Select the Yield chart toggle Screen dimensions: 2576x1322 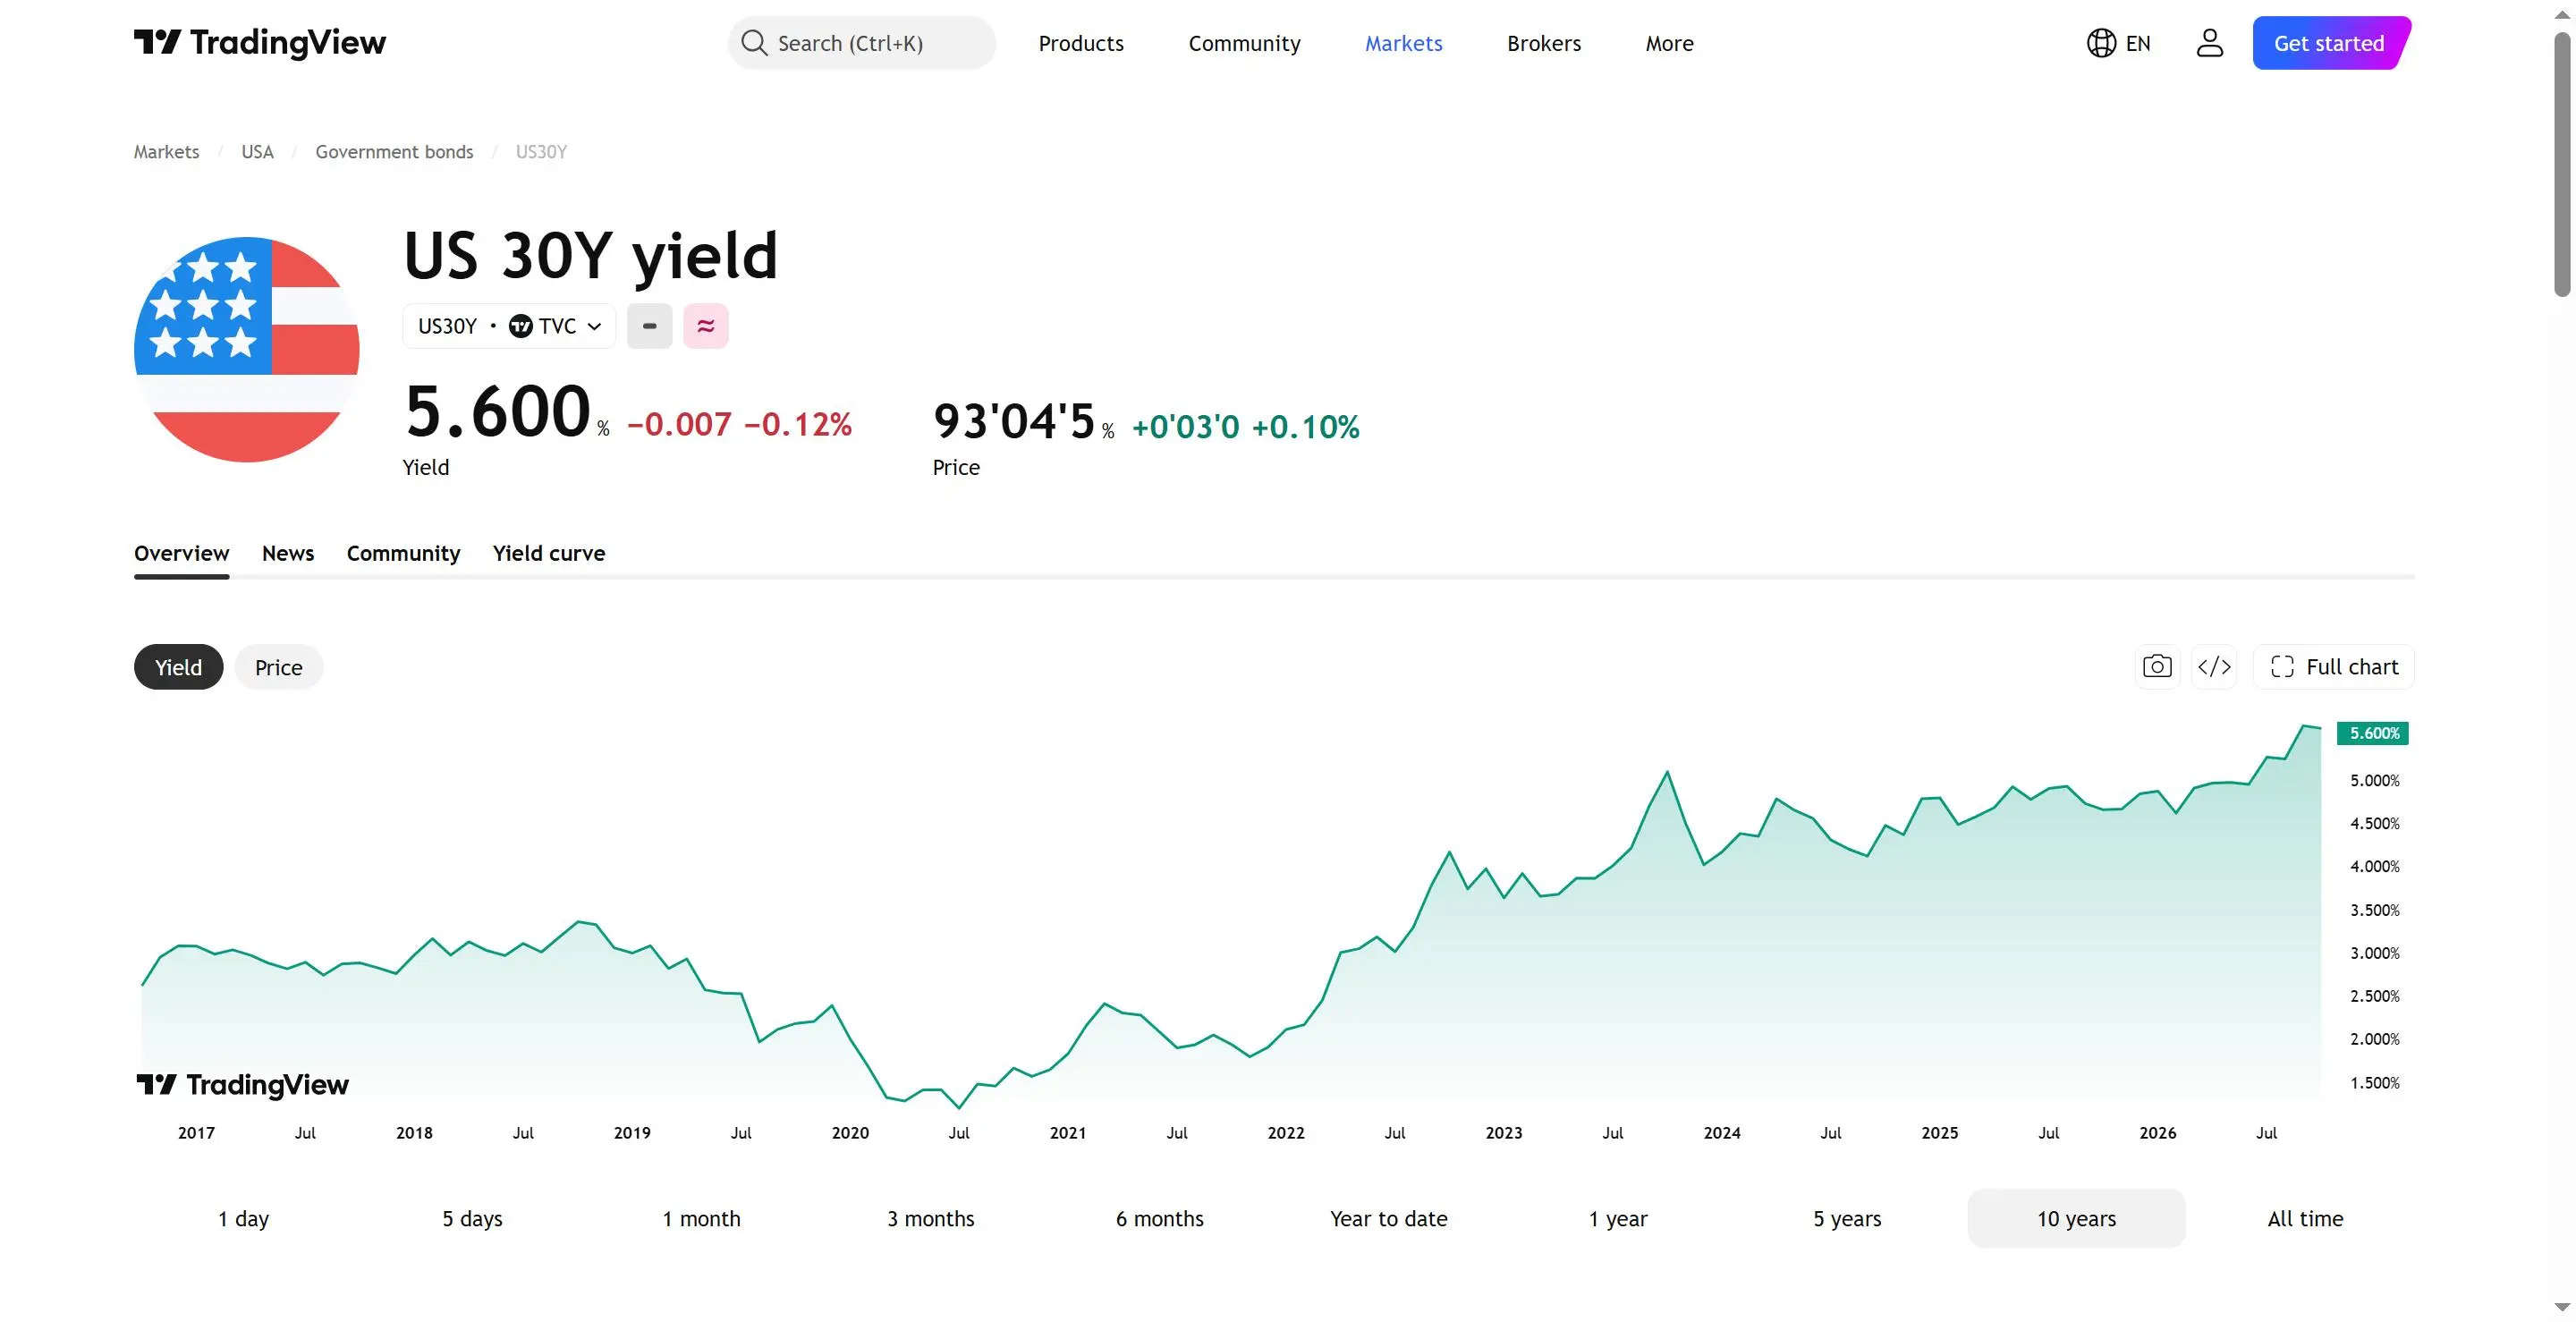click(x=178, y=667)
